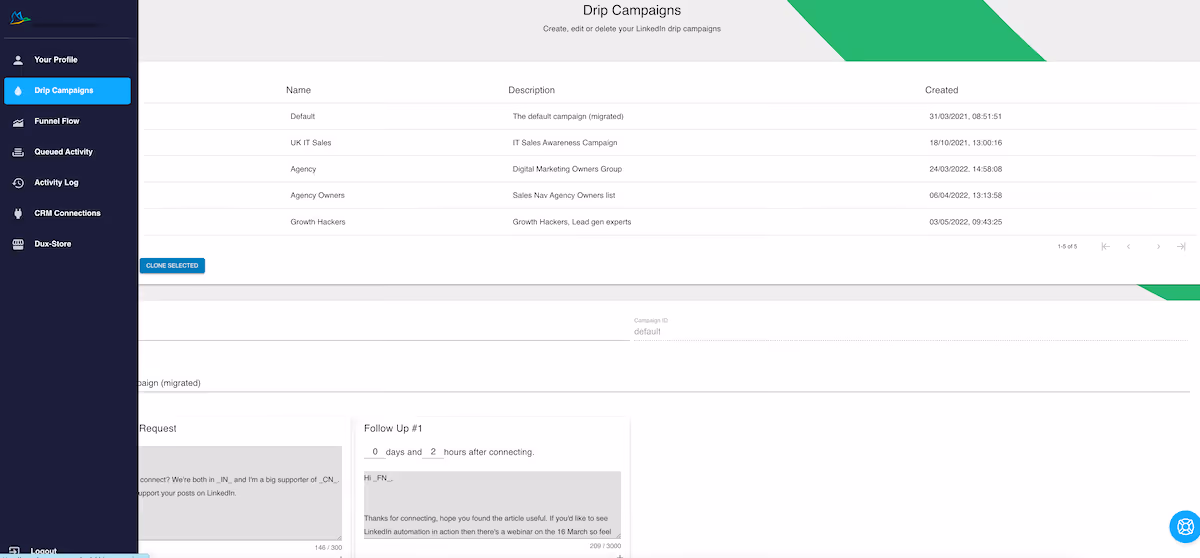
Task: Open Activity Log page
Action: (67, 183)
